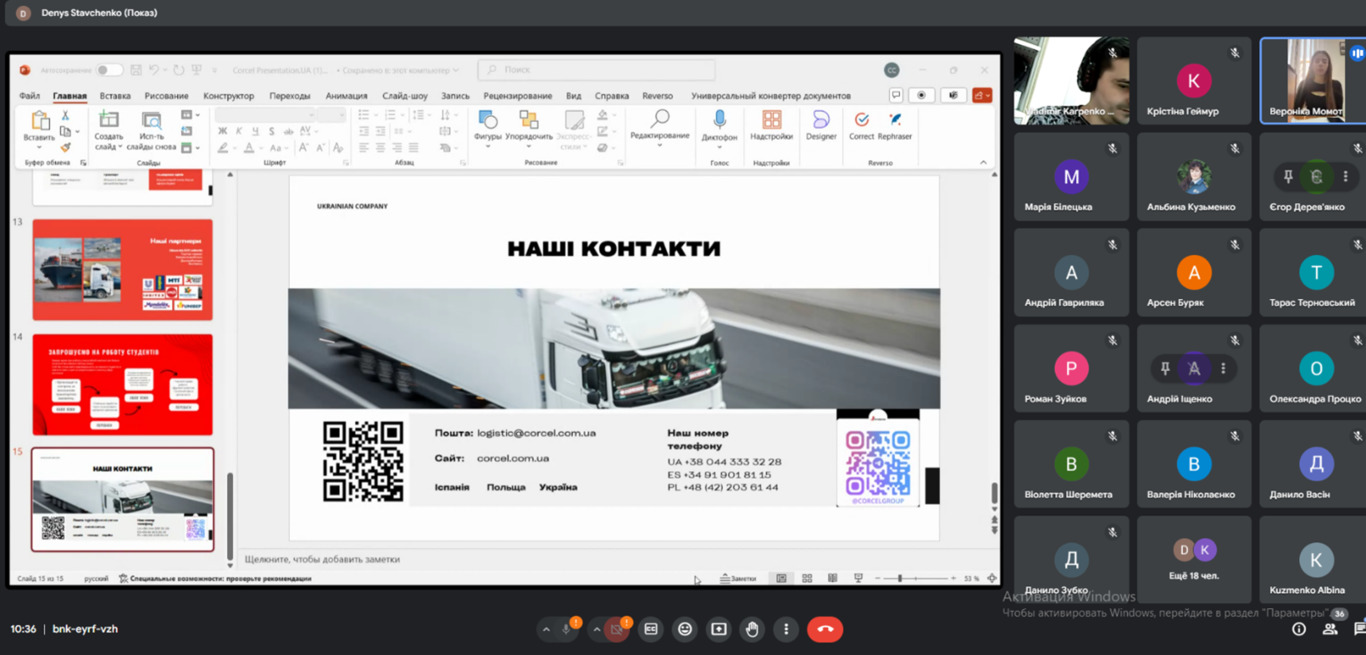The height and width of the screenshot is (655, 1366).
Task: Select slide 15 thumbnail Наші контакти
Action: (x=123, y=499)
